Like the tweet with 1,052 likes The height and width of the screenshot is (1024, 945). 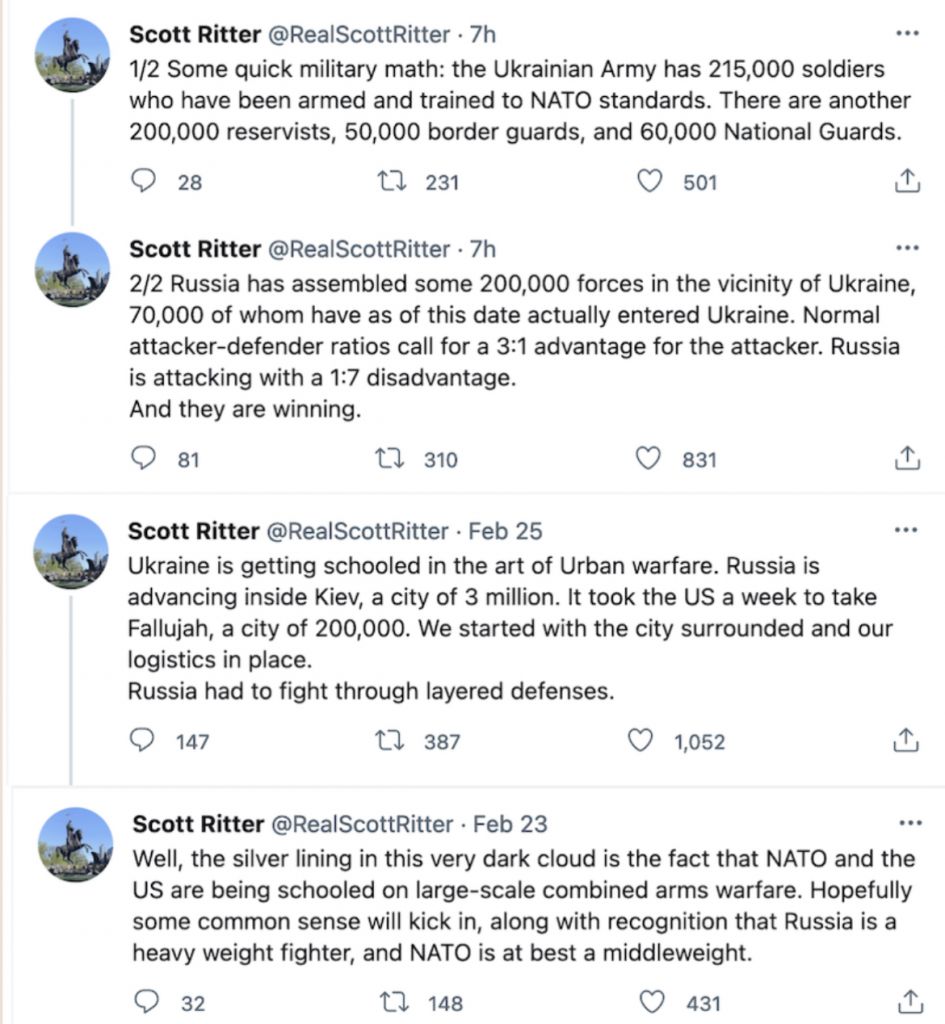[640, 741]
